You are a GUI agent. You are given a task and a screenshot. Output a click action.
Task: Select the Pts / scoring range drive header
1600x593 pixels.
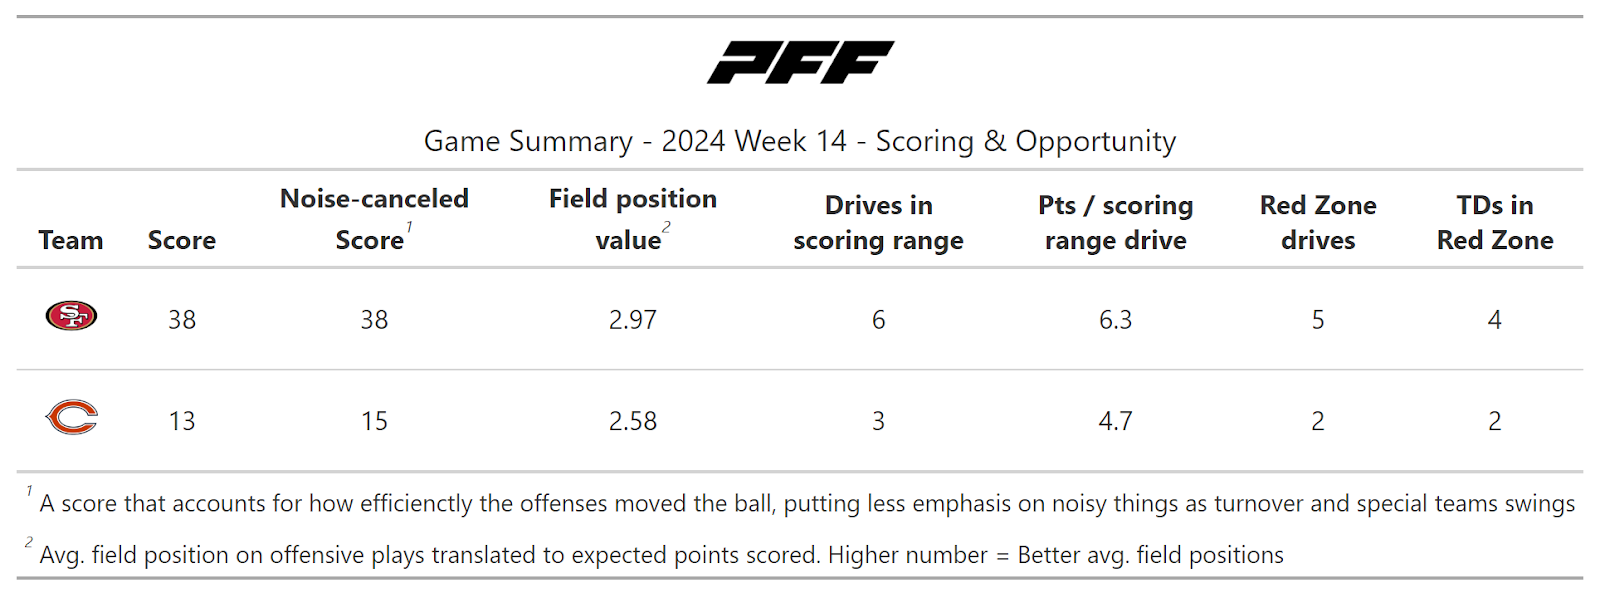[x=1115, y=222]
